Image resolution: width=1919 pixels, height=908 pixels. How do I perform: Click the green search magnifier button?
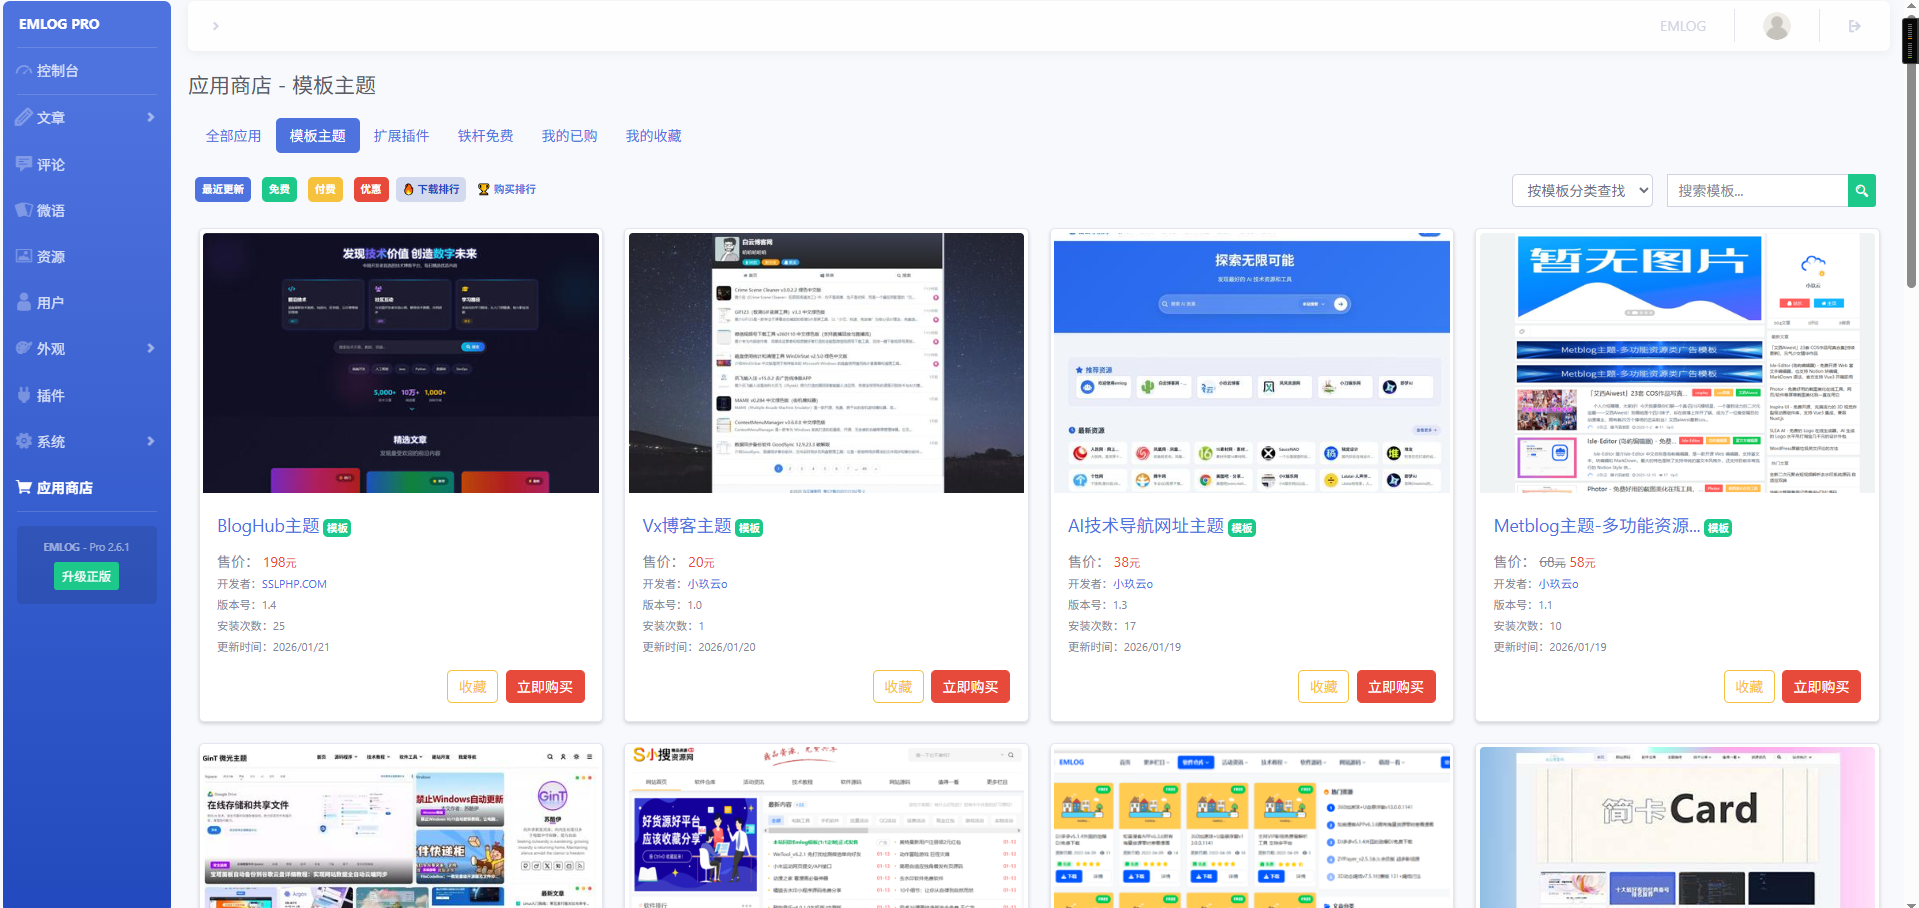pos(1861,191)
